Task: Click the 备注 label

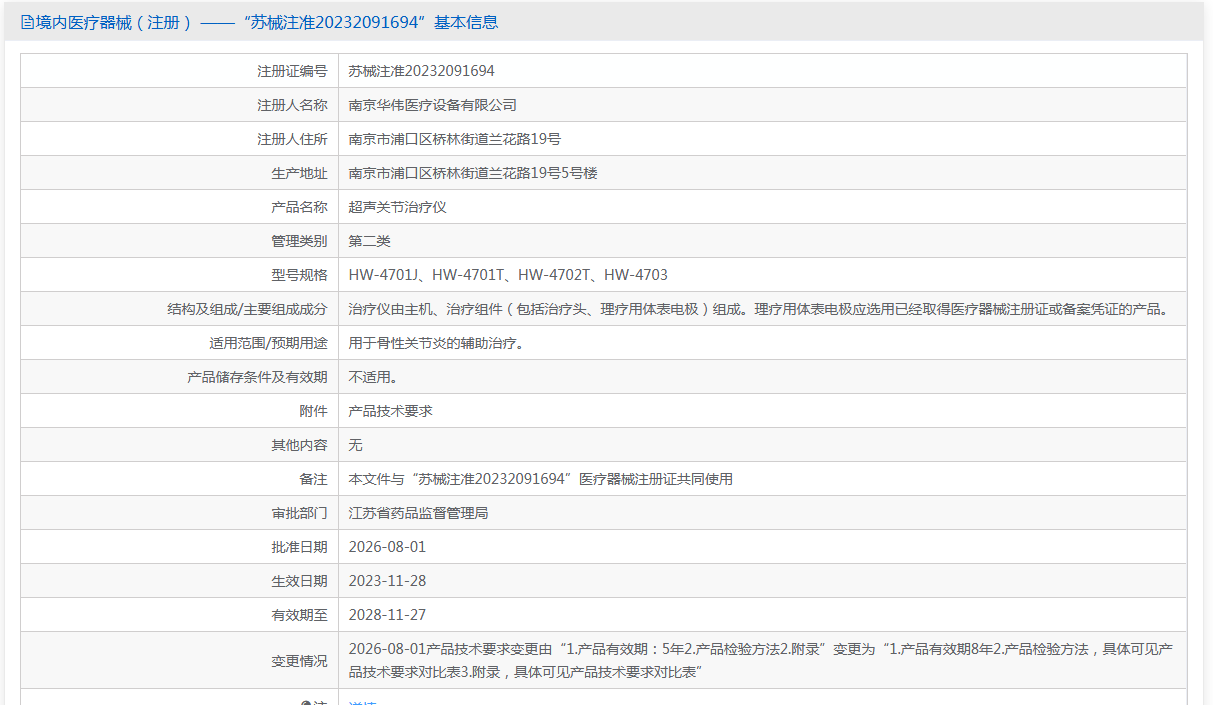Action: click(x=313, y=479)
